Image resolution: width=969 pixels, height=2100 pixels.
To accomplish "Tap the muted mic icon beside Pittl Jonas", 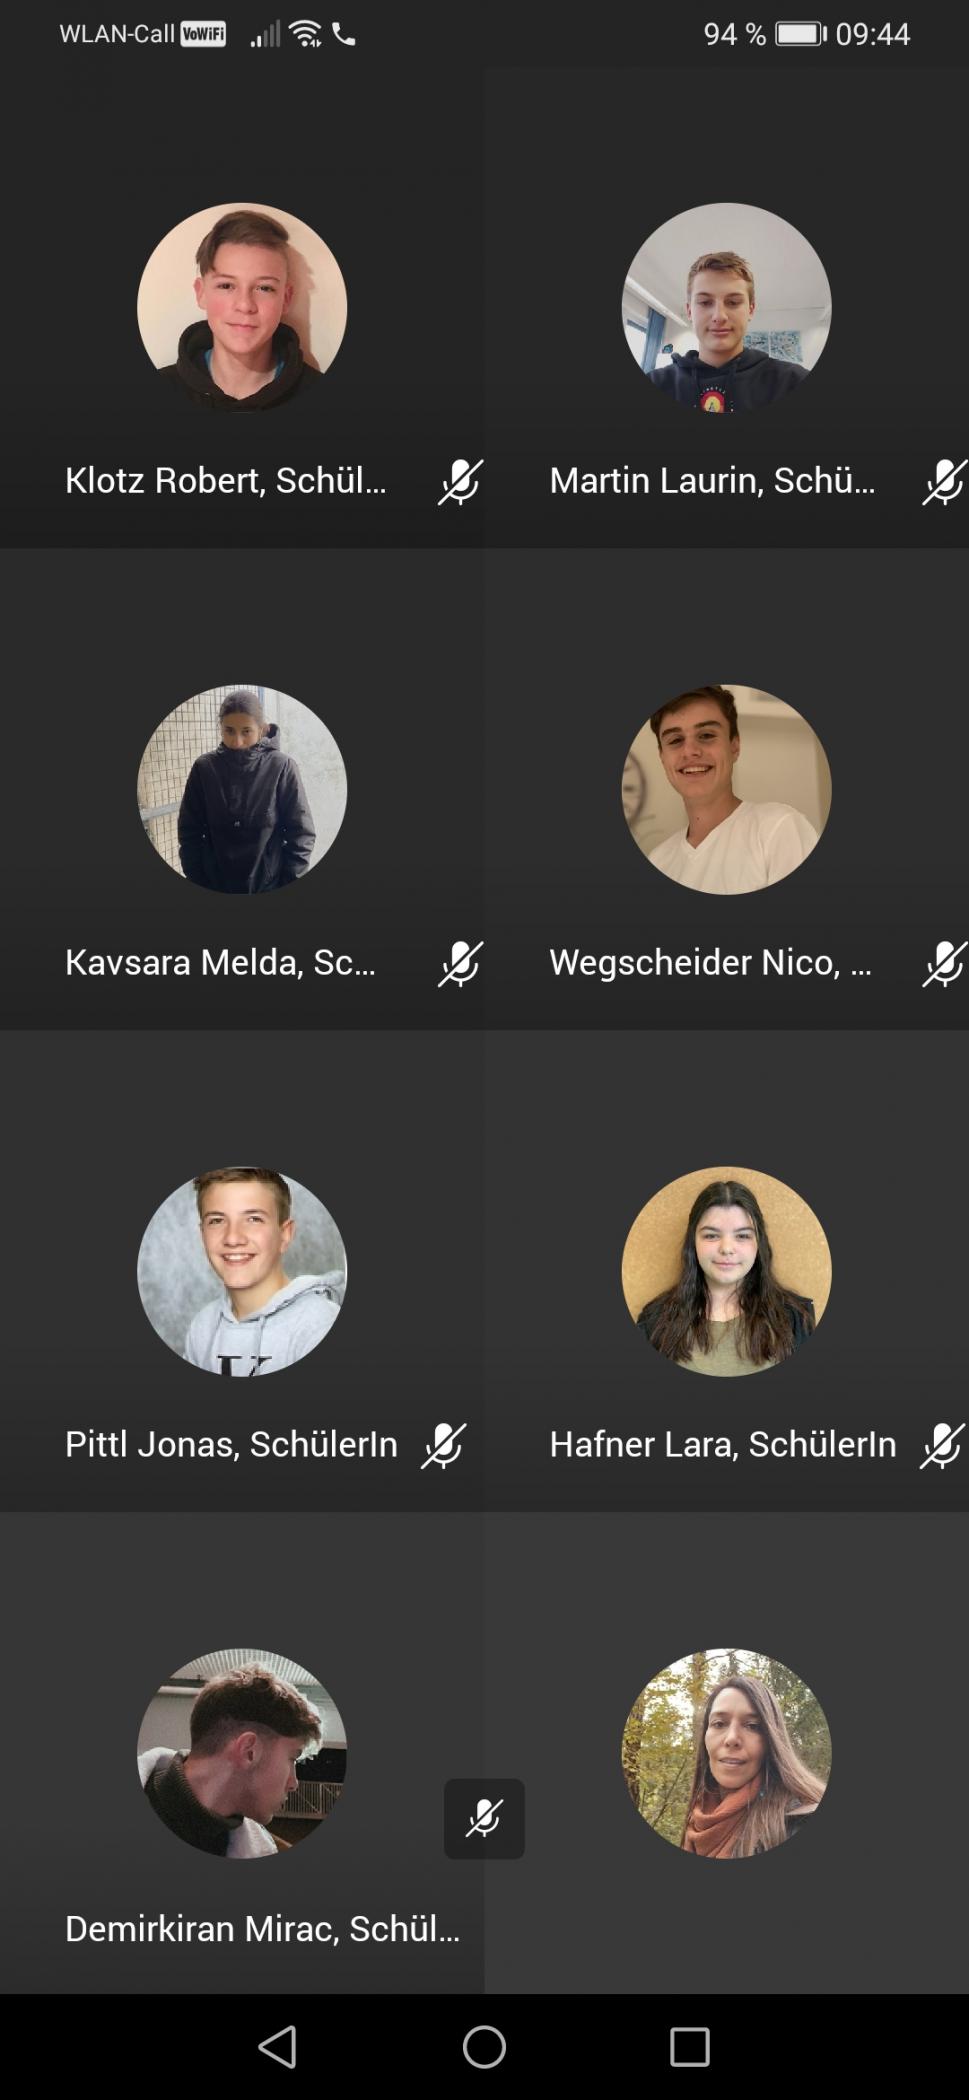I will [x=443, y=1446].
